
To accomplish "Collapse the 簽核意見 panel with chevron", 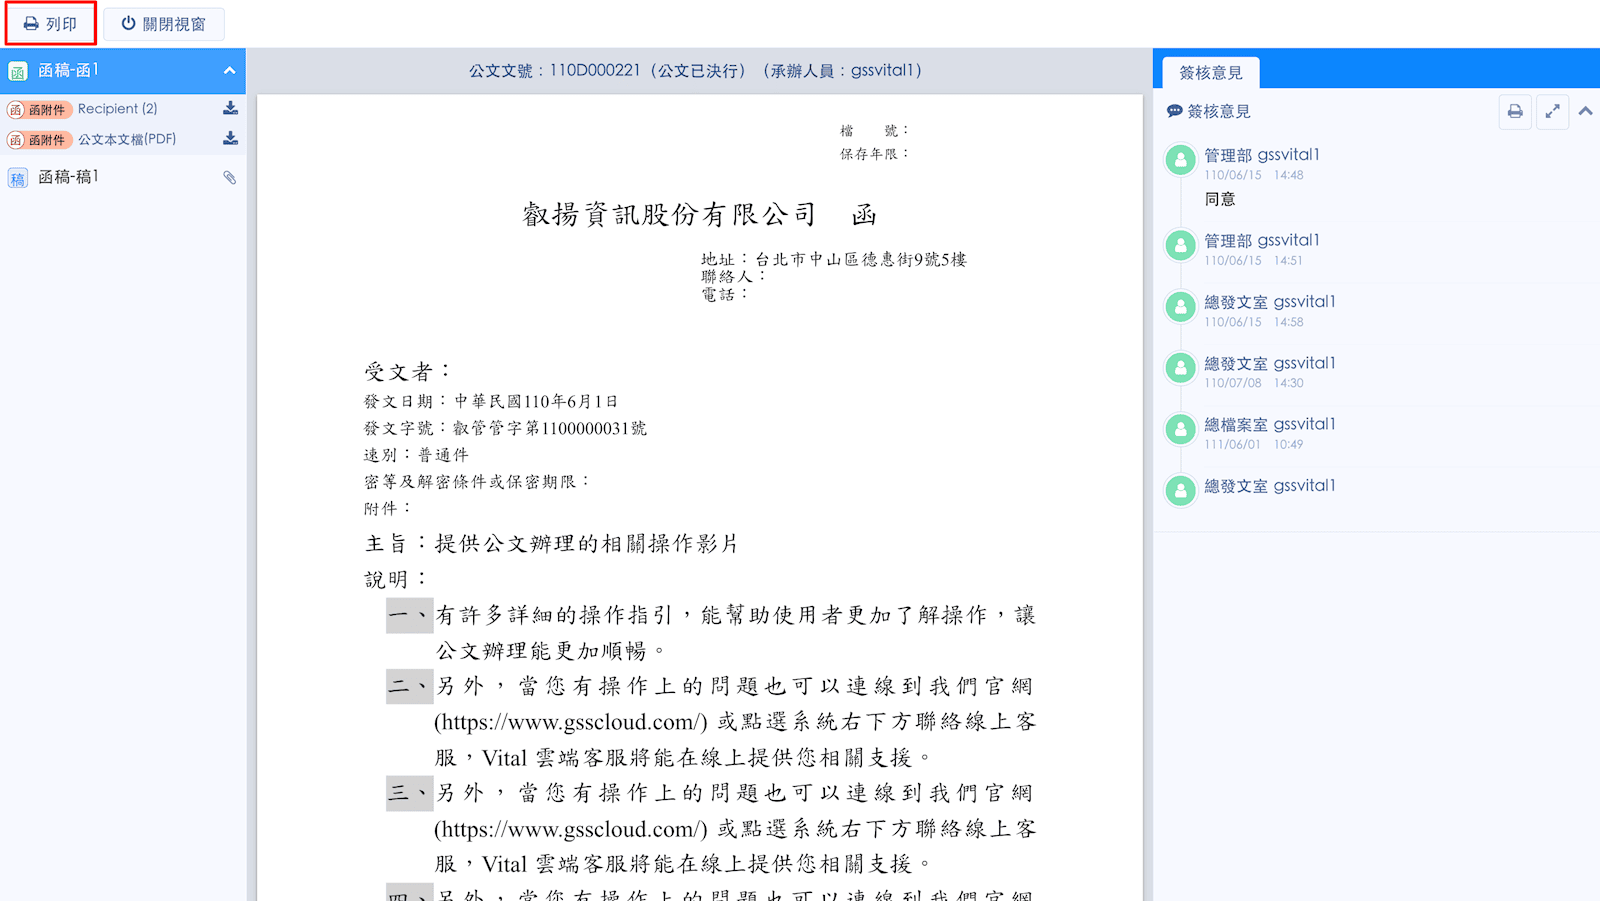I will click(x=1585, y=111).
